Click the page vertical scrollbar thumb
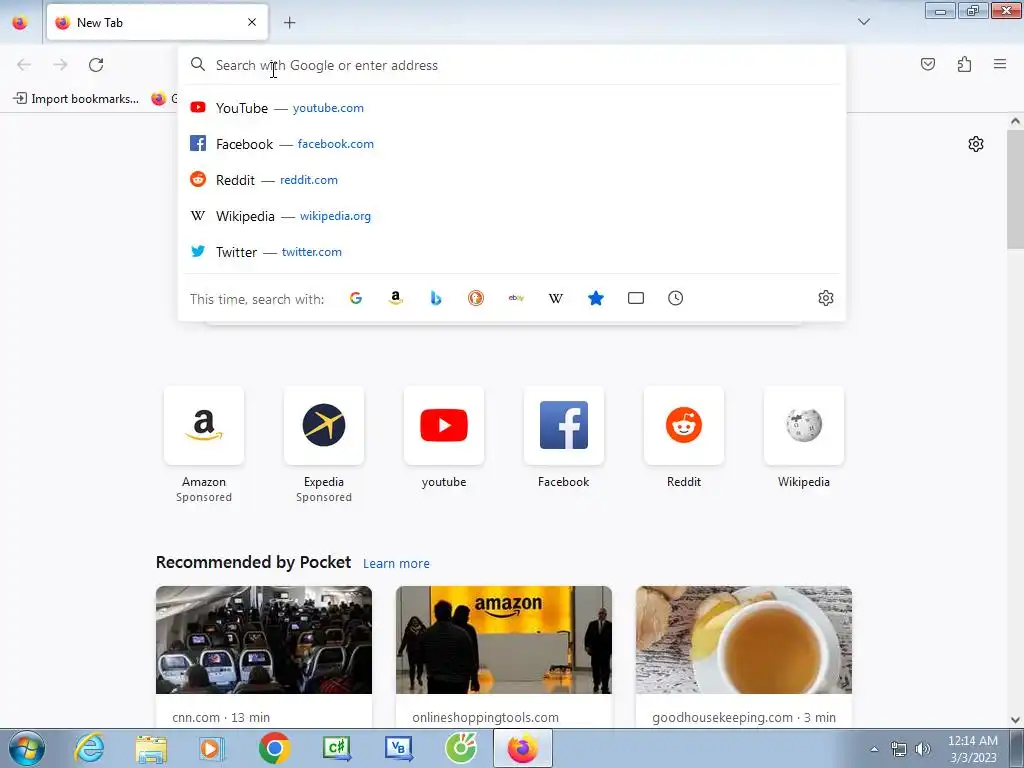1024x768 pixels. pos(1015,189)
